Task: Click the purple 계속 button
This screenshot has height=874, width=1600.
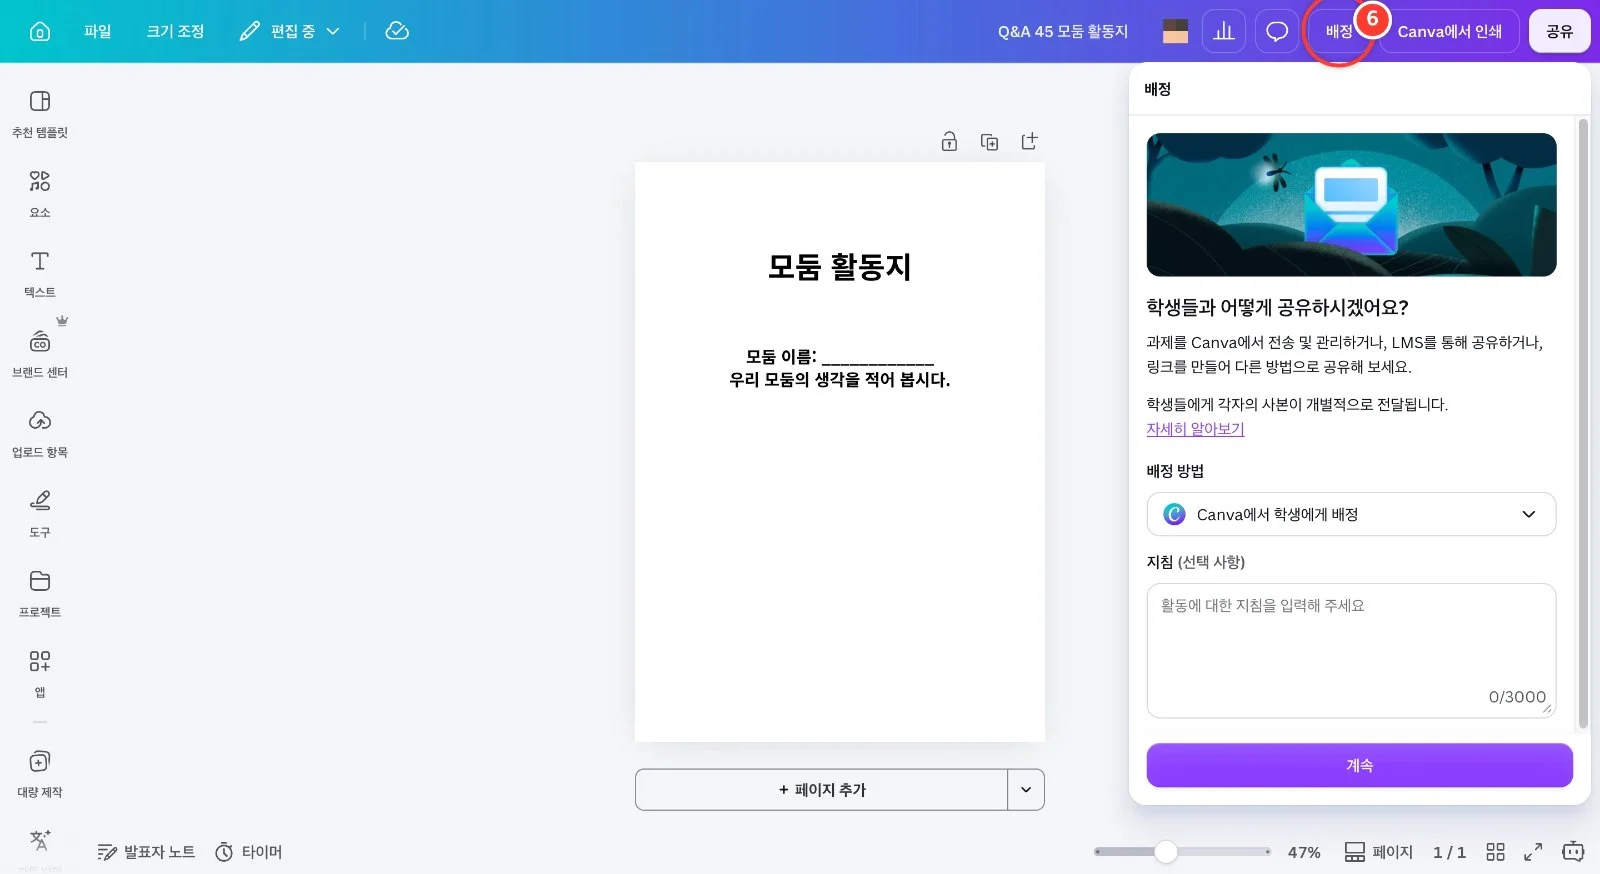Action: (x=1359, y=765)
